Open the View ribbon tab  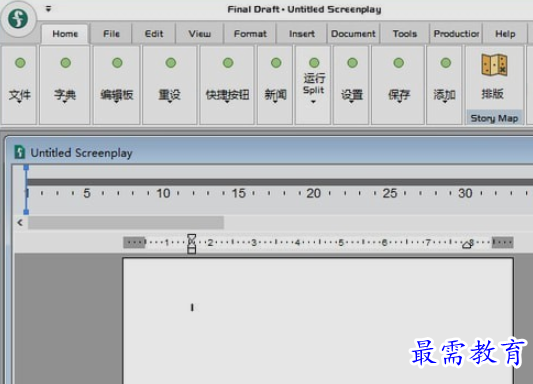tap(200, 34)
